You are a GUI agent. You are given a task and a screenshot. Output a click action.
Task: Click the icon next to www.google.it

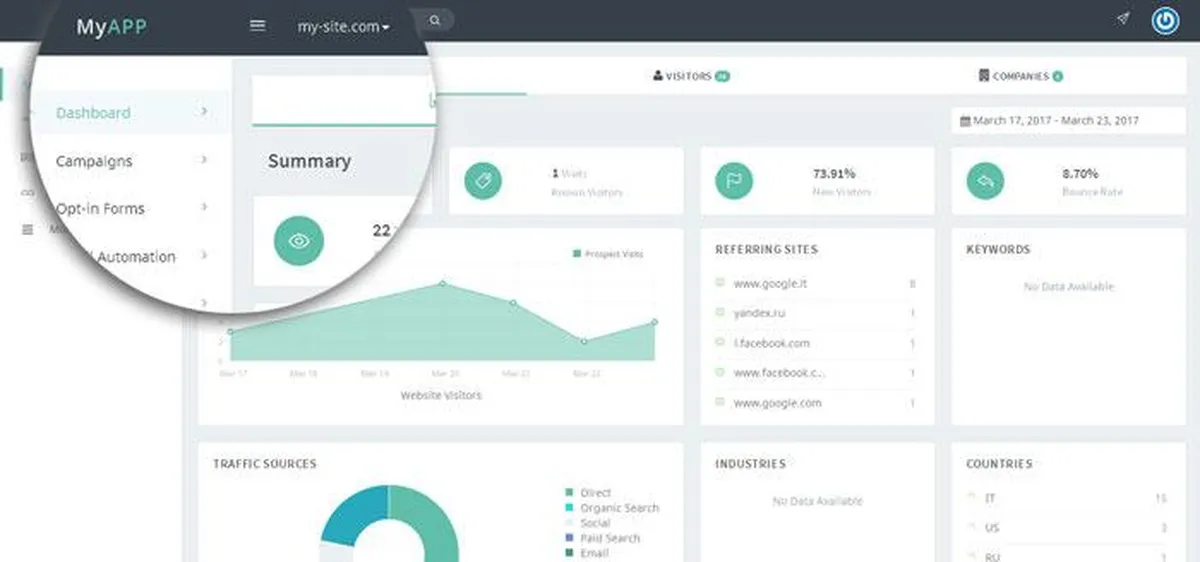(719, 283)
